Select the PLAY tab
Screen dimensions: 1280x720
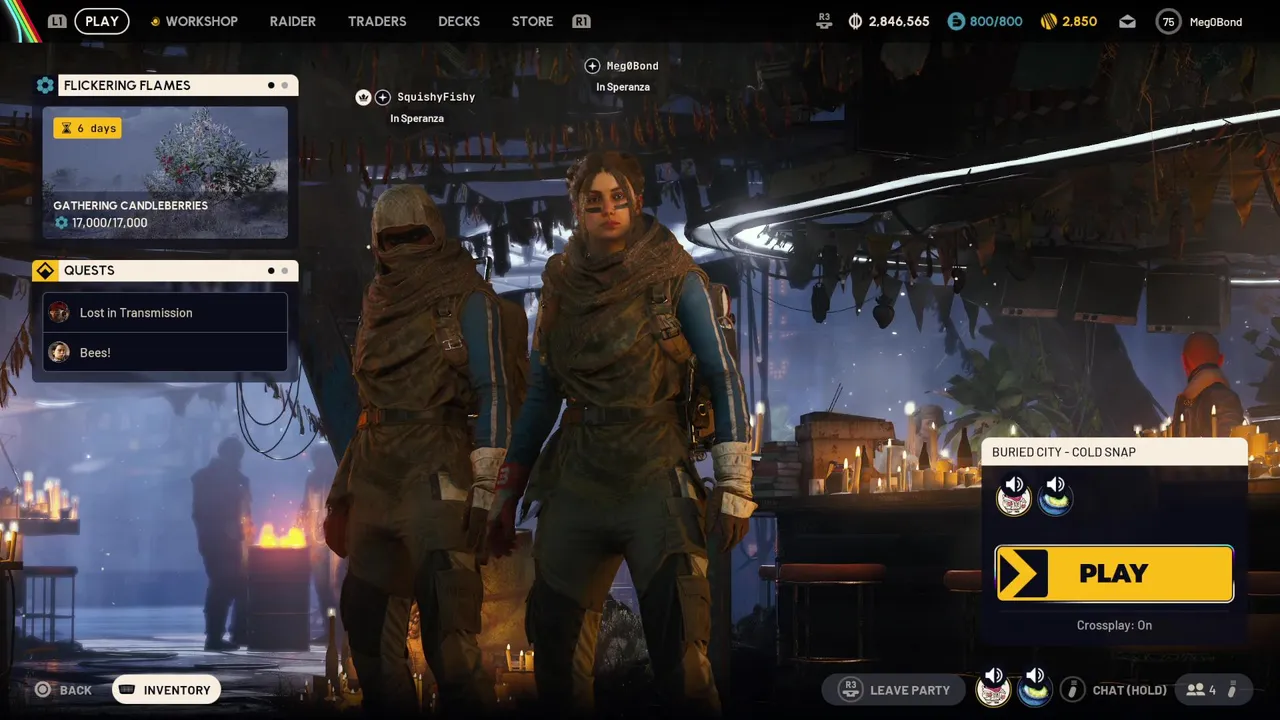coord(102,21)
